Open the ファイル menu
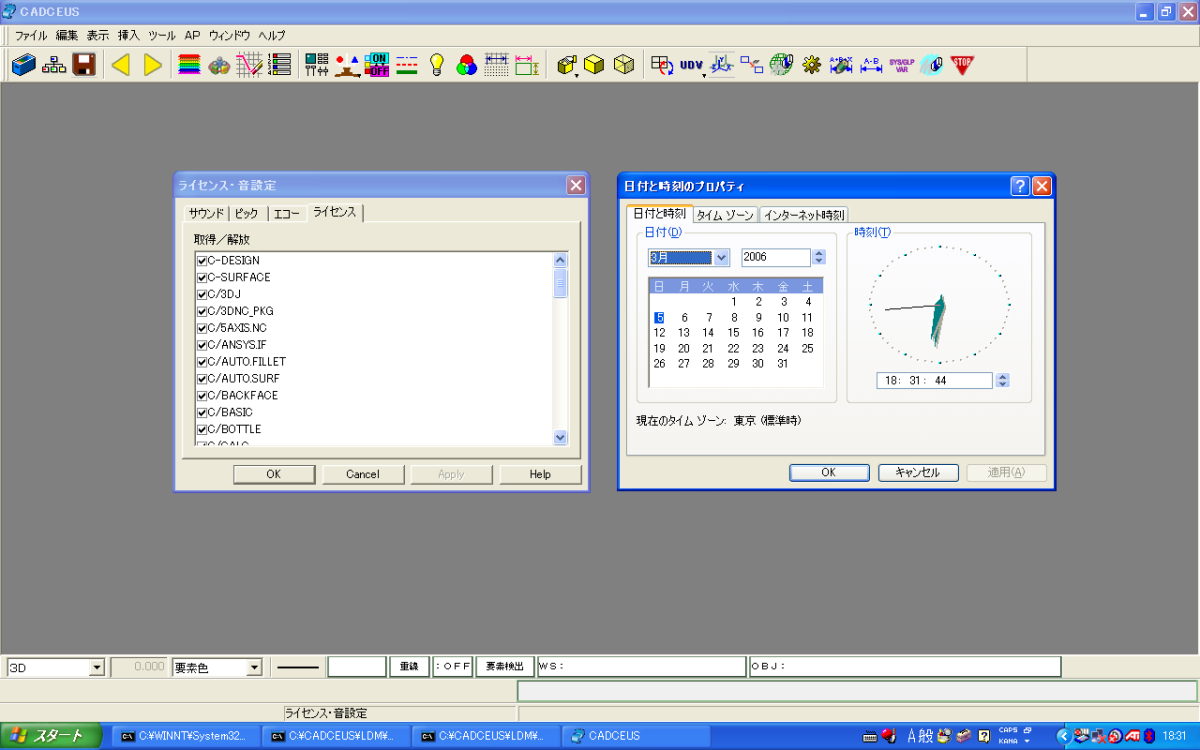 pyautogui.click(x=31, y=35)
